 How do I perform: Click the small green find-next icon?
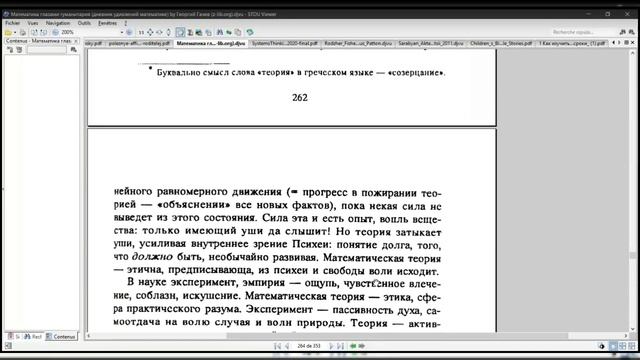pos(229,32)
